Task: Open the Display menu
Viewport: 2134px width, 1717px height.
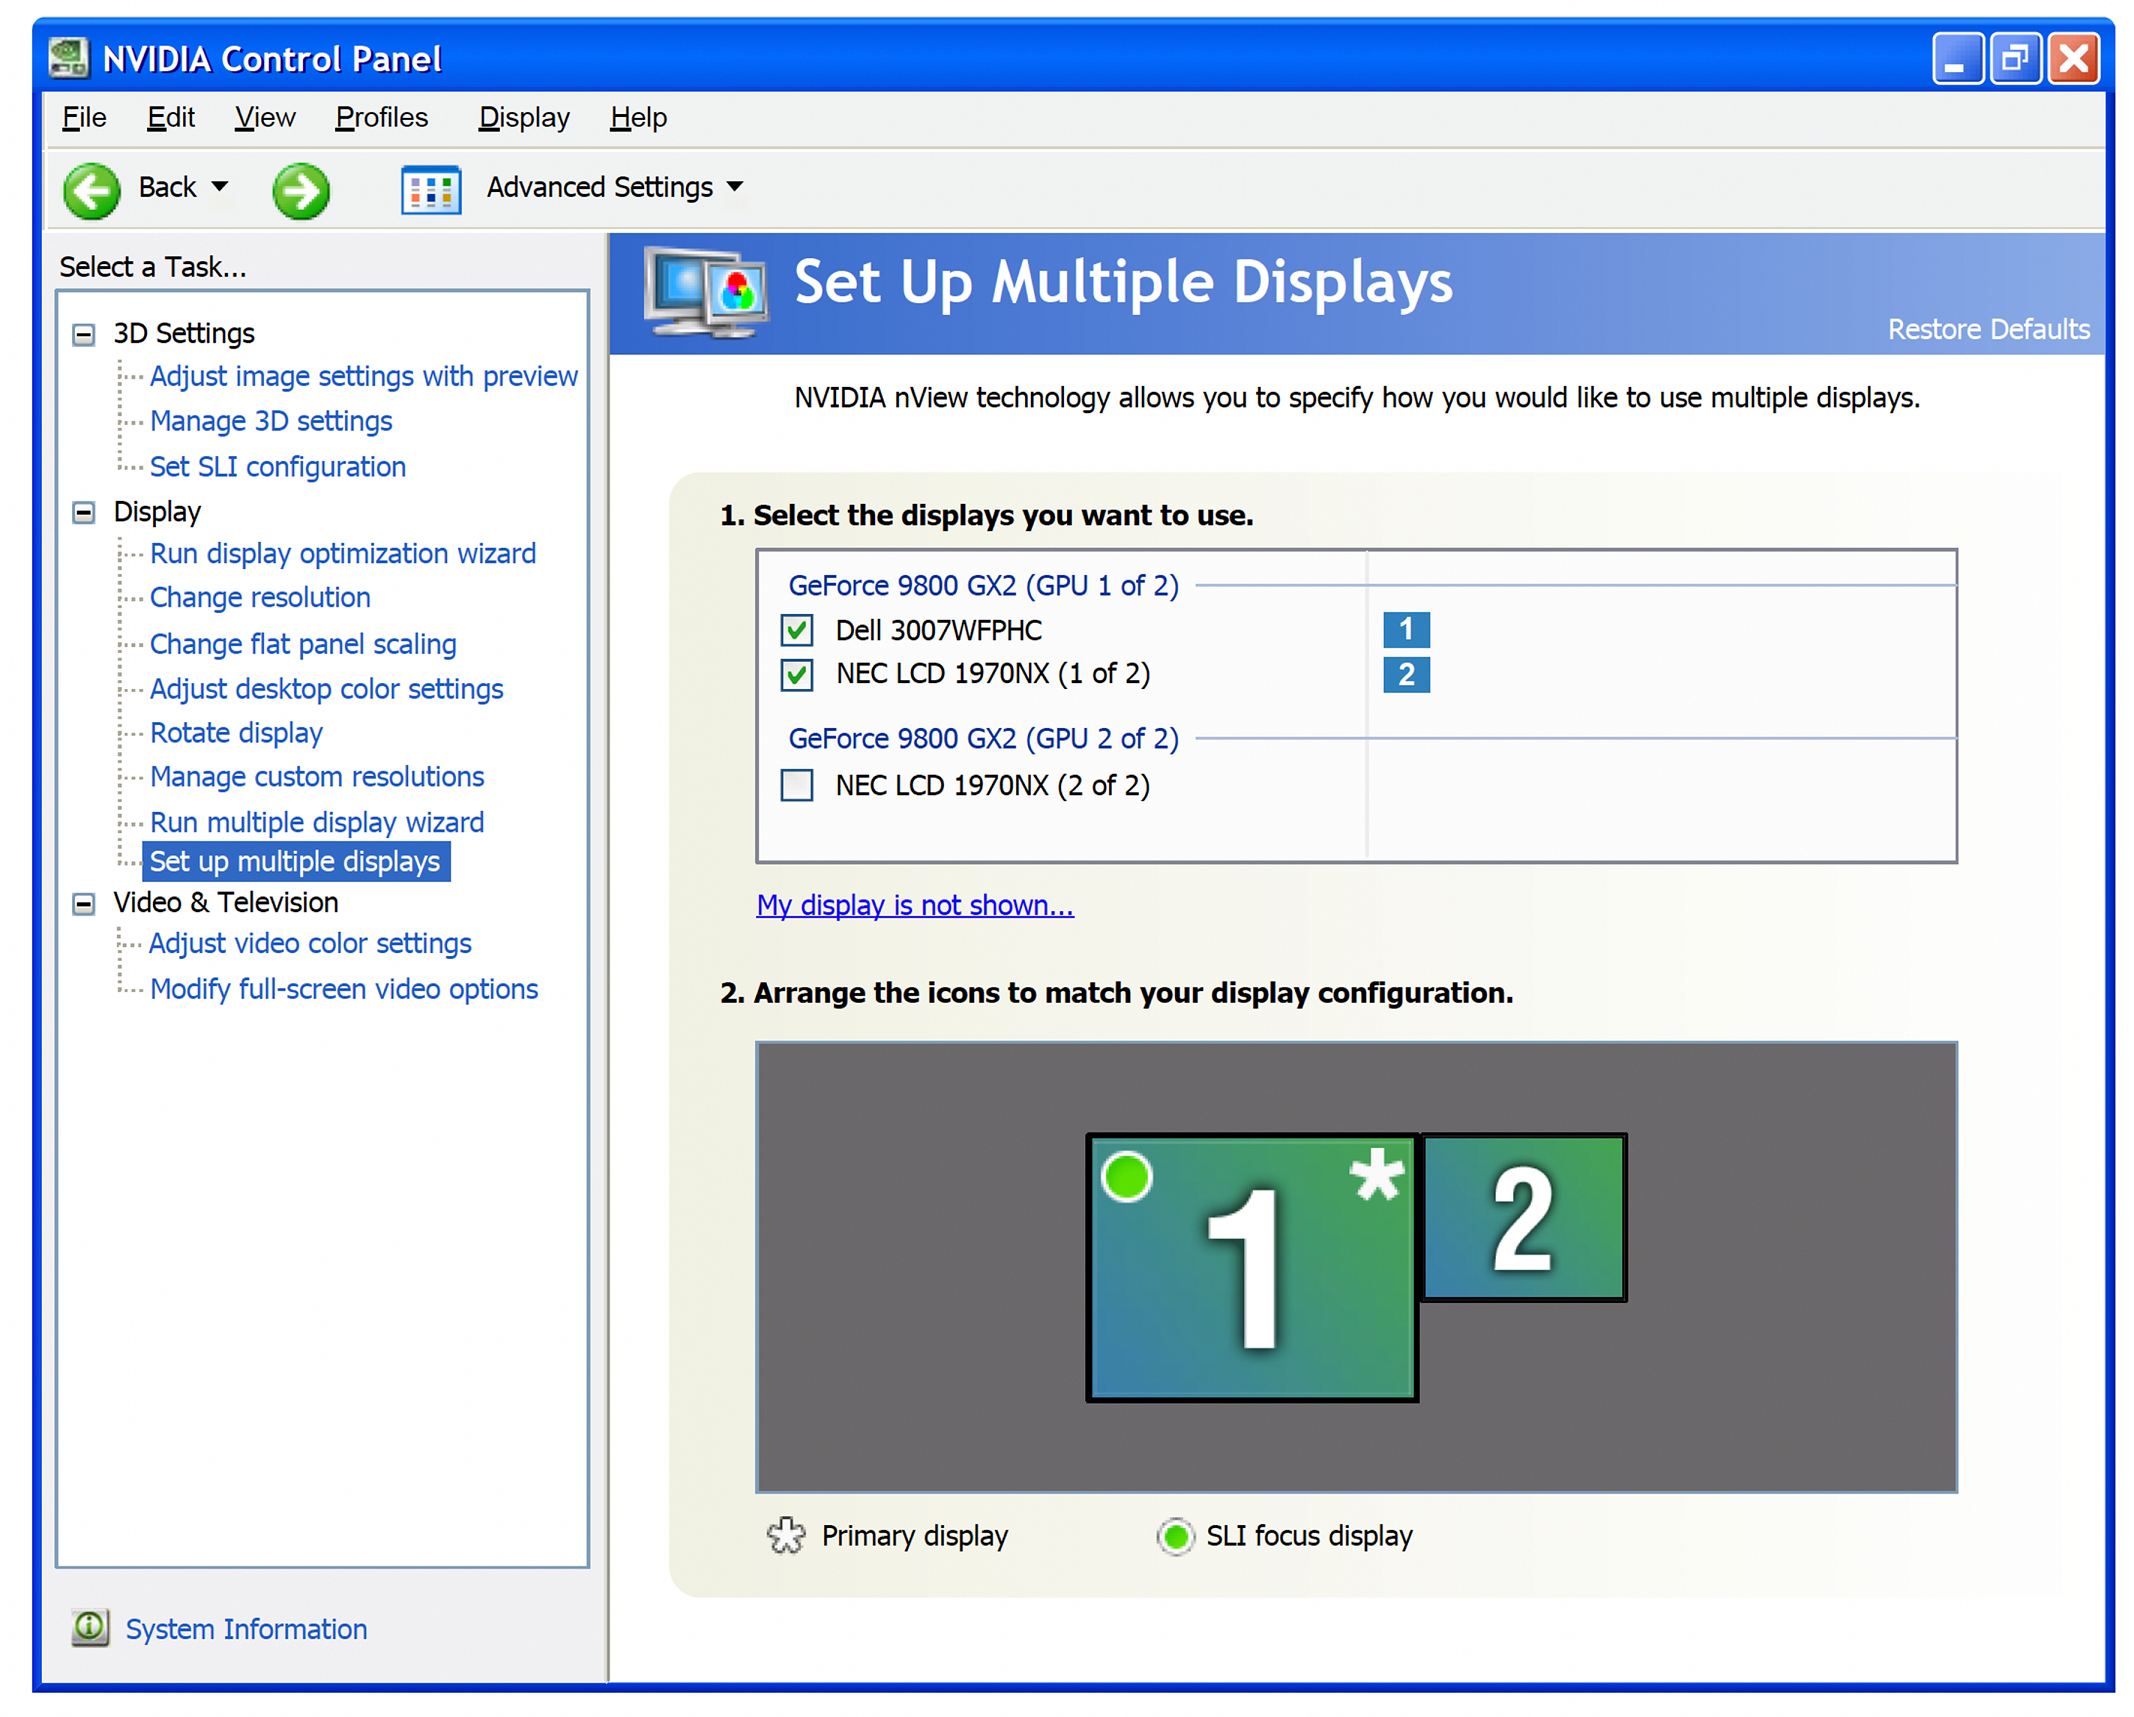Action: pos(523,118)
